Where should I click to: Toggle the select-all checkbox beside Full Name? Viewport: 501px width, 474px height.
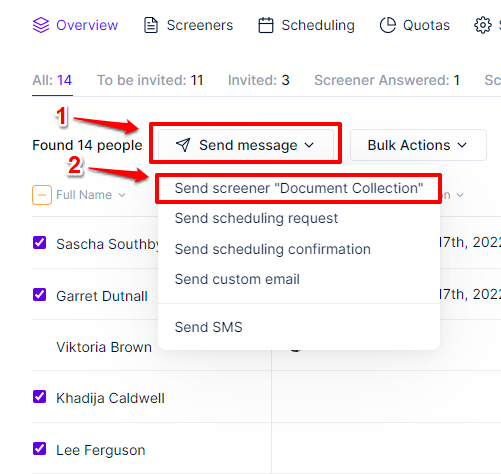pyautogui.click(x=42, y=195)
